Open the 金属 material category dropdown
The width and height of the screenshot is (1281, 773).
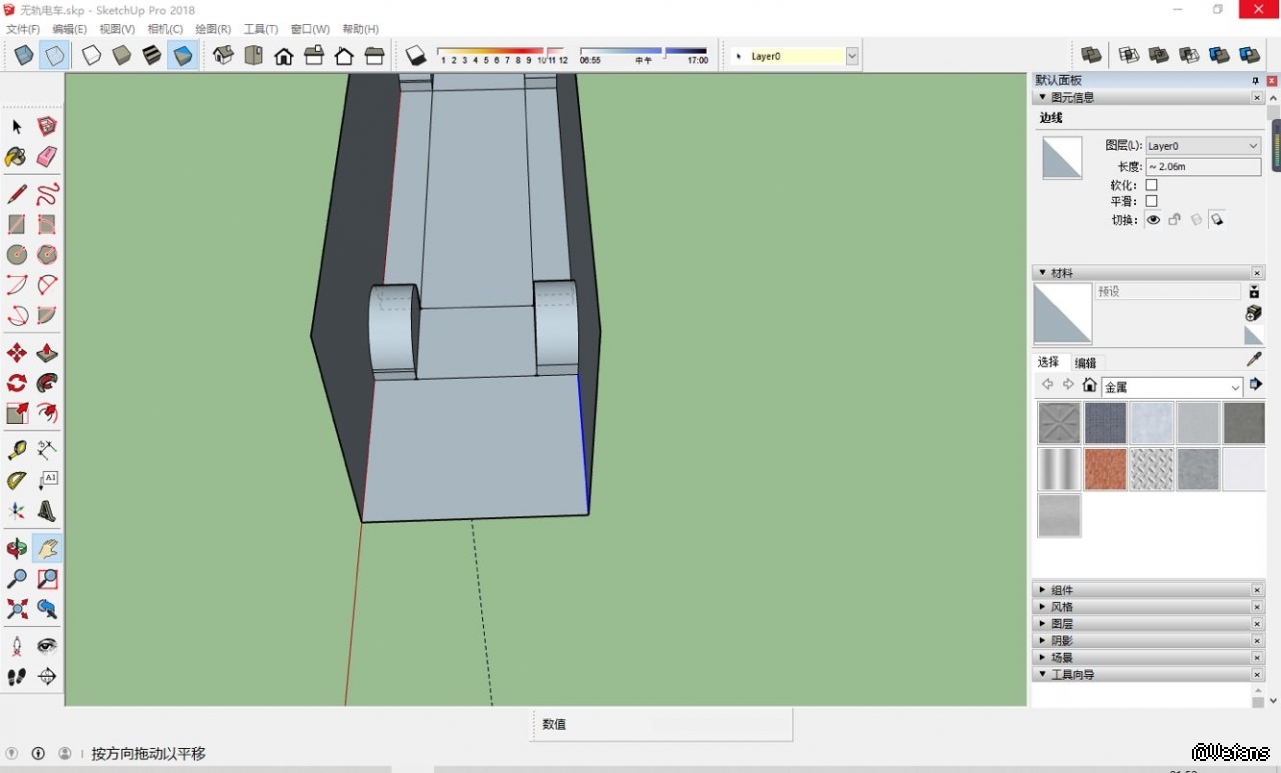click(1171, 387)
